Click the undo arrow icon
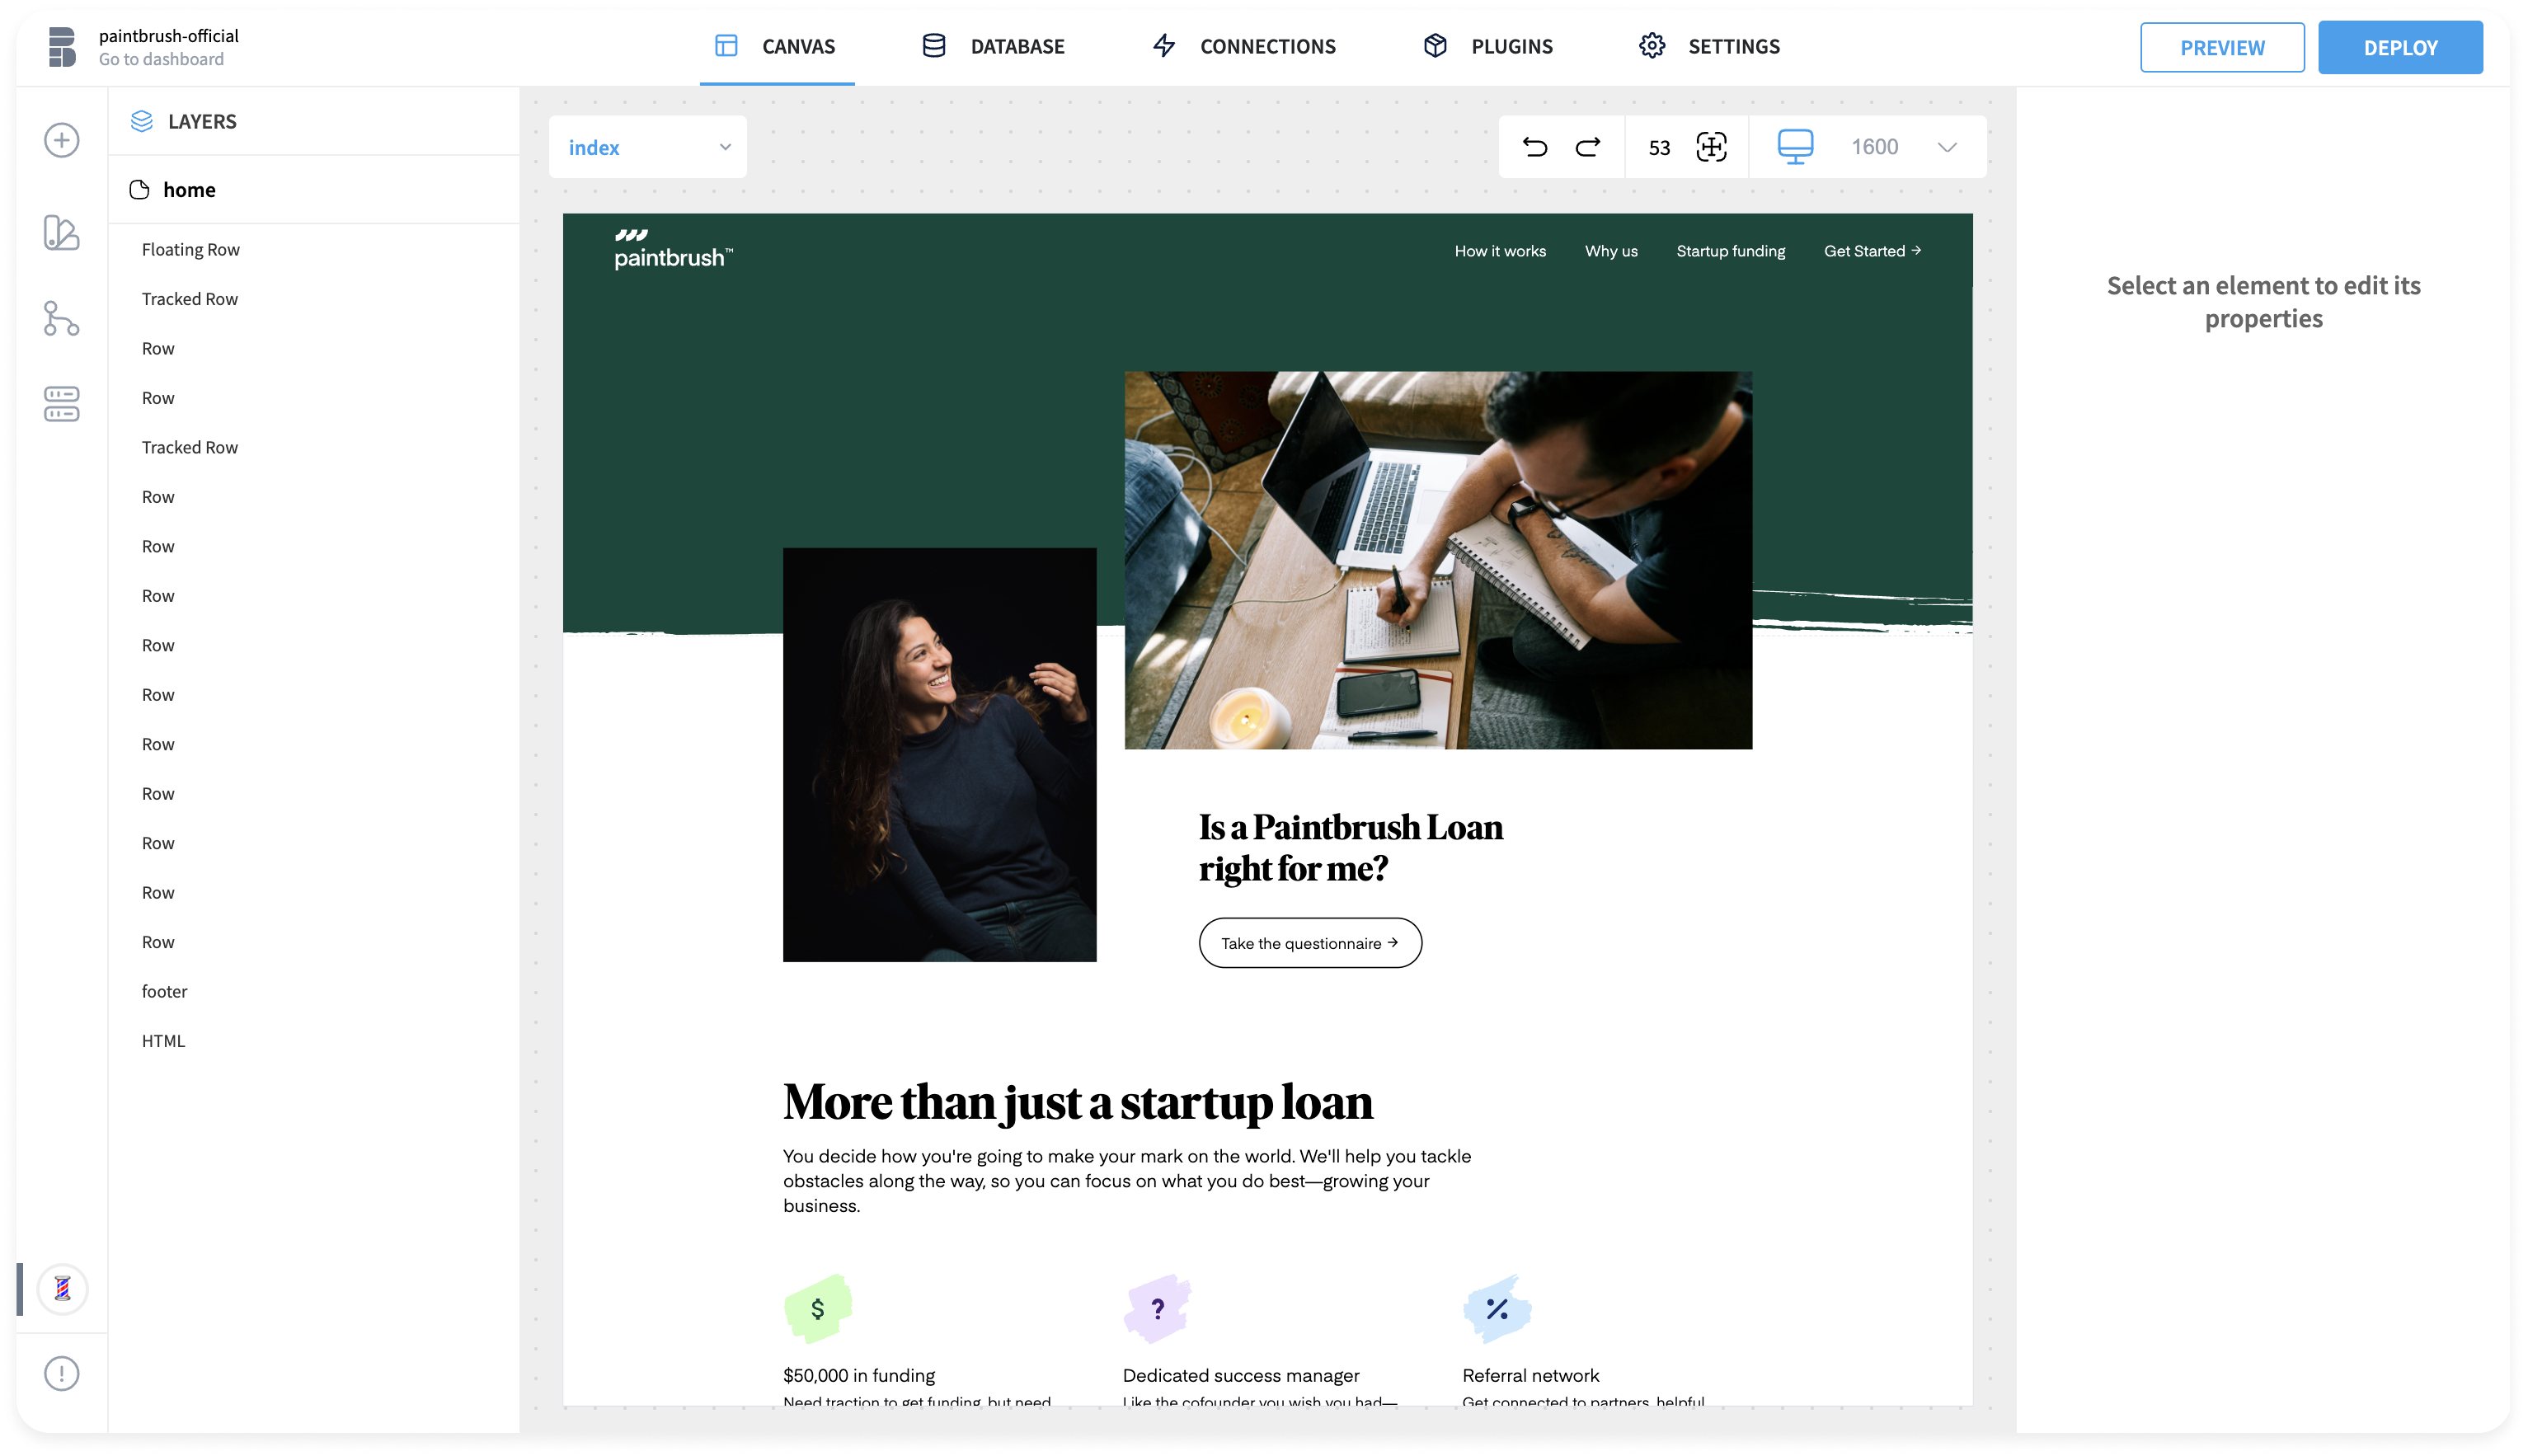2528x1456 pixels. click(x=1535, y=146)
